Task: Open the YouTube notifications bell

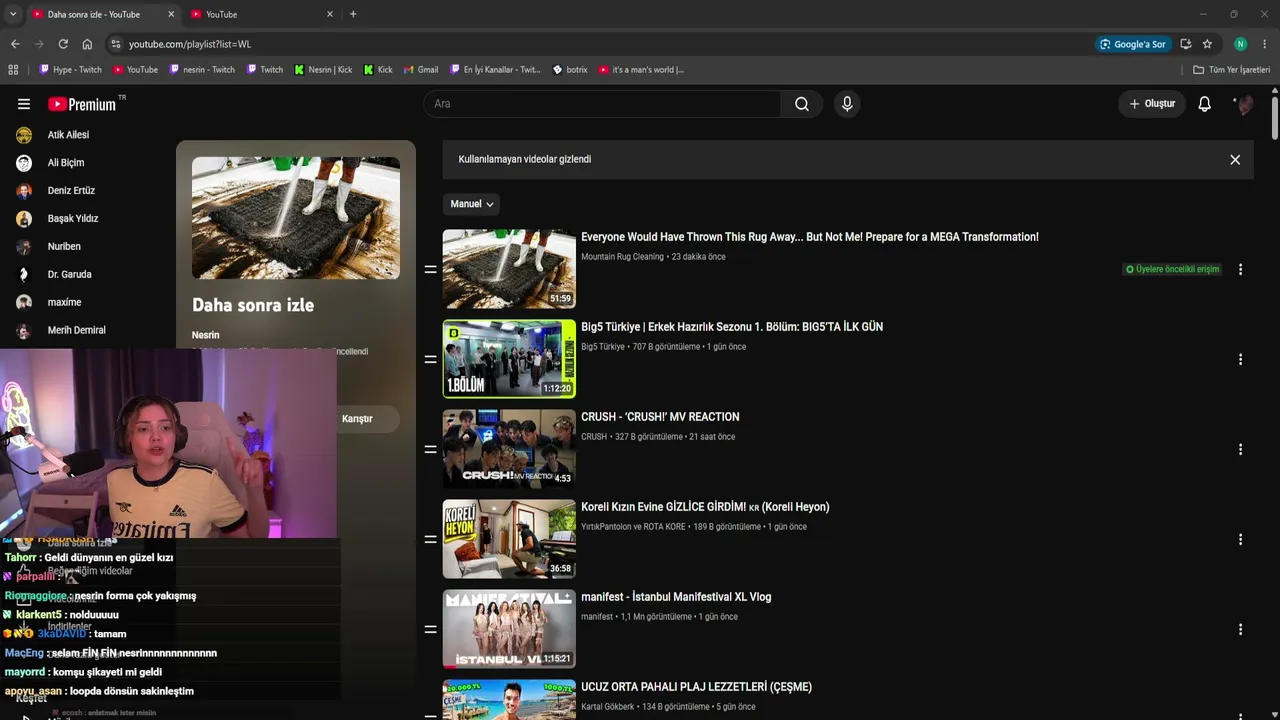Action: pyautogui.click(x=1205, y=104)
